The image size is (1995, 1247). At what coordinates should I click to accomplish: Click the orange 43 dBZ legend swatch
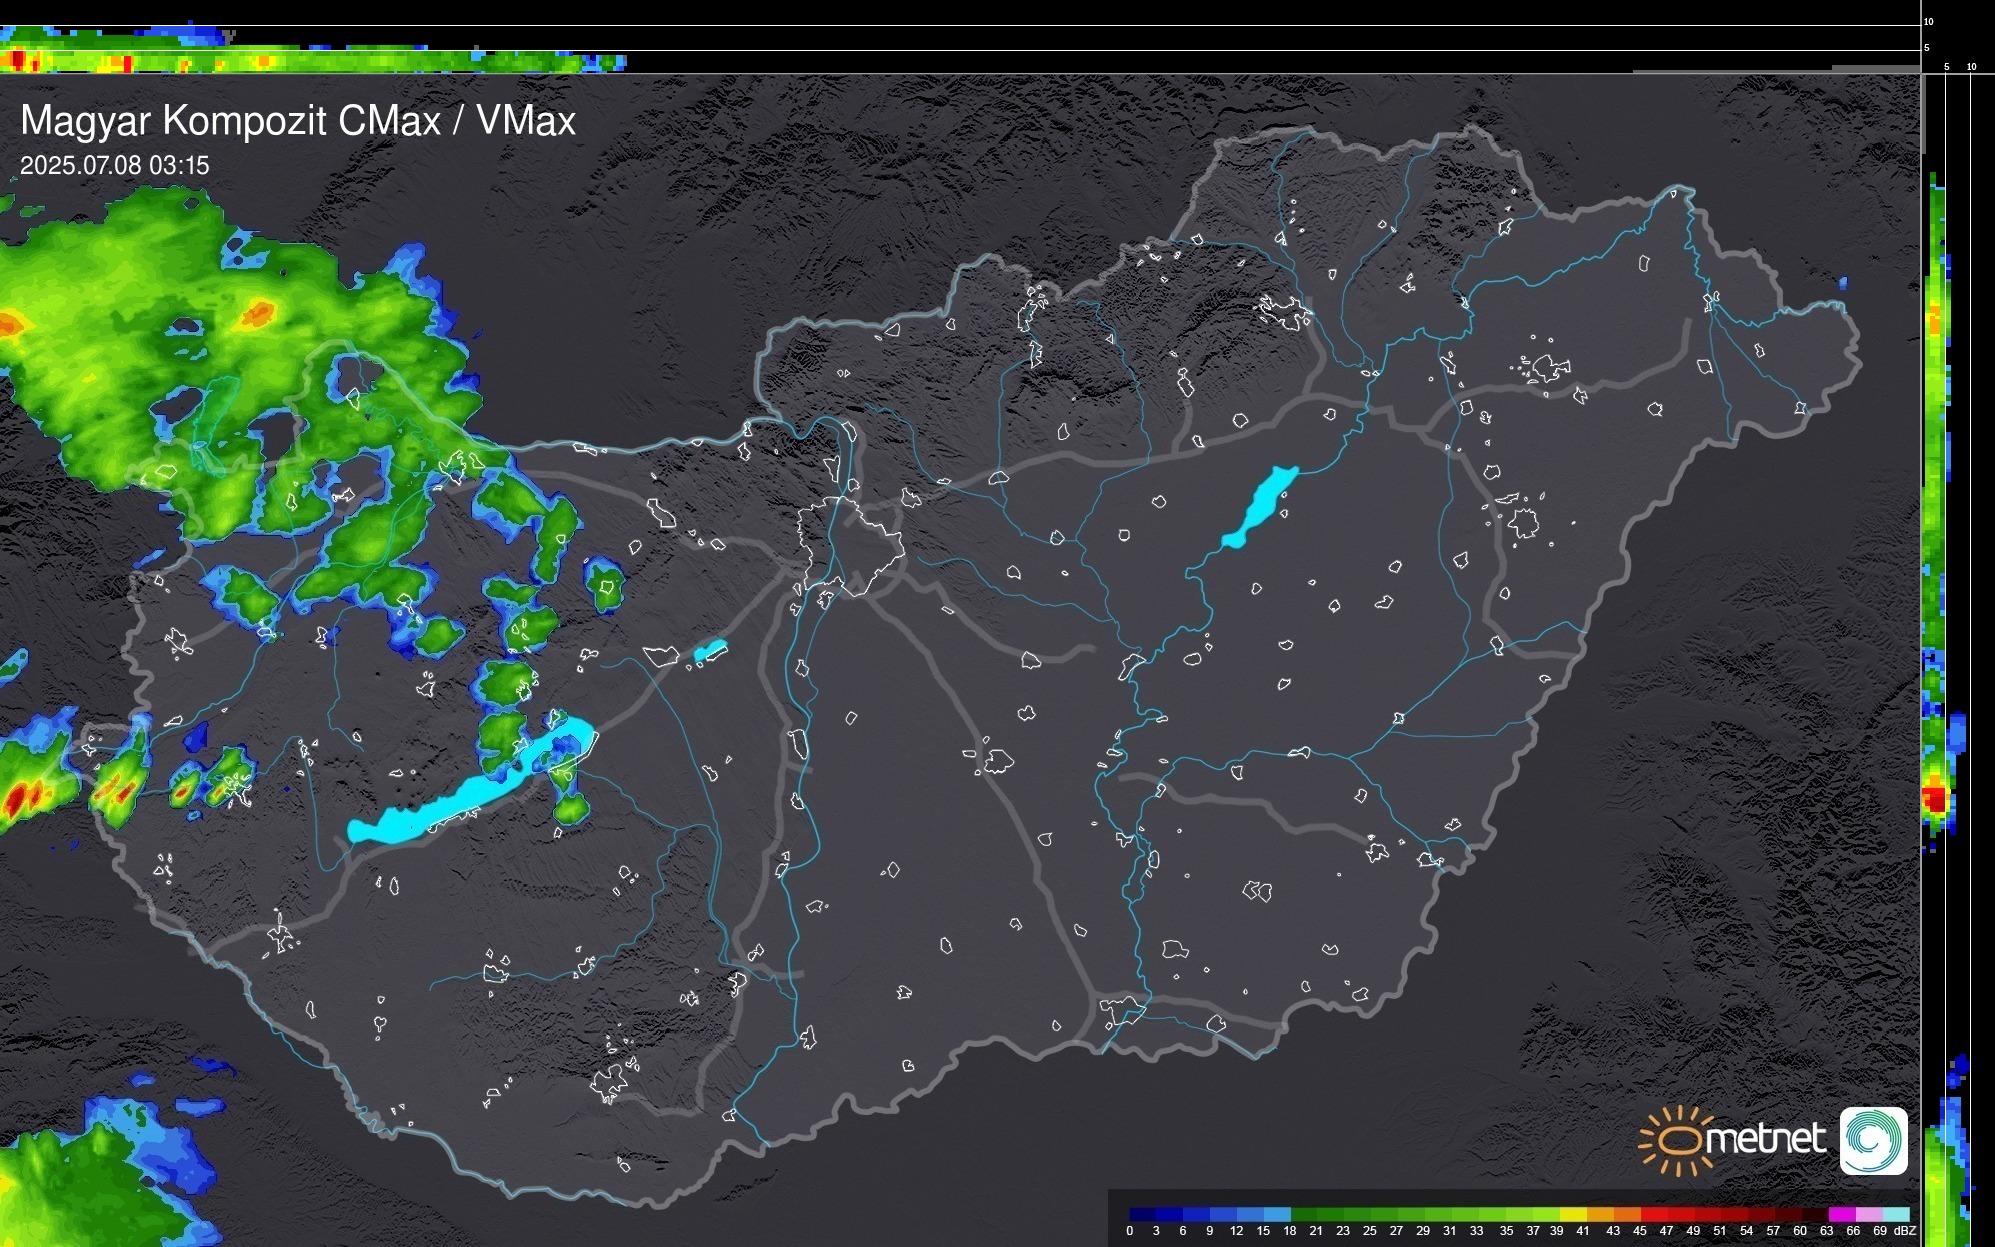click(1601, 1214)
